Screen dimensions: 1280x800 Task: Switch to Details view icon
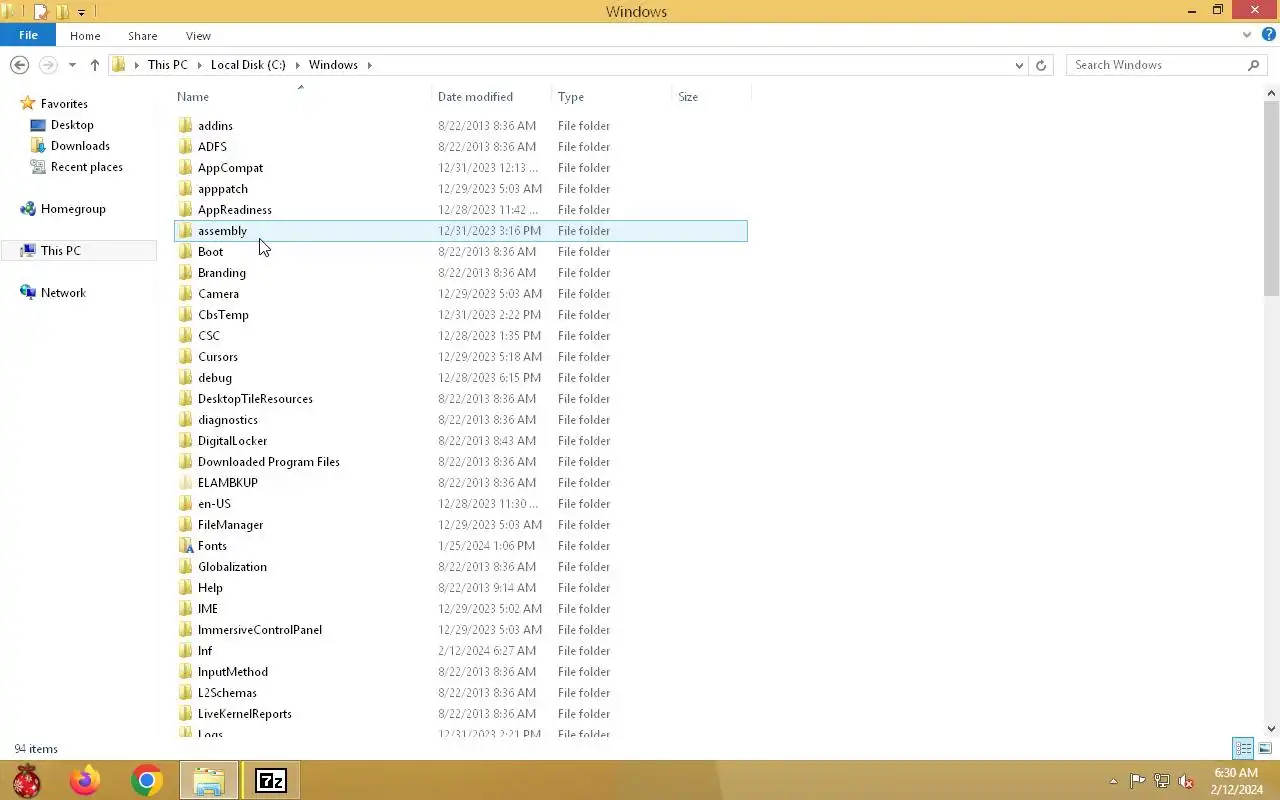coord(1243,748)
